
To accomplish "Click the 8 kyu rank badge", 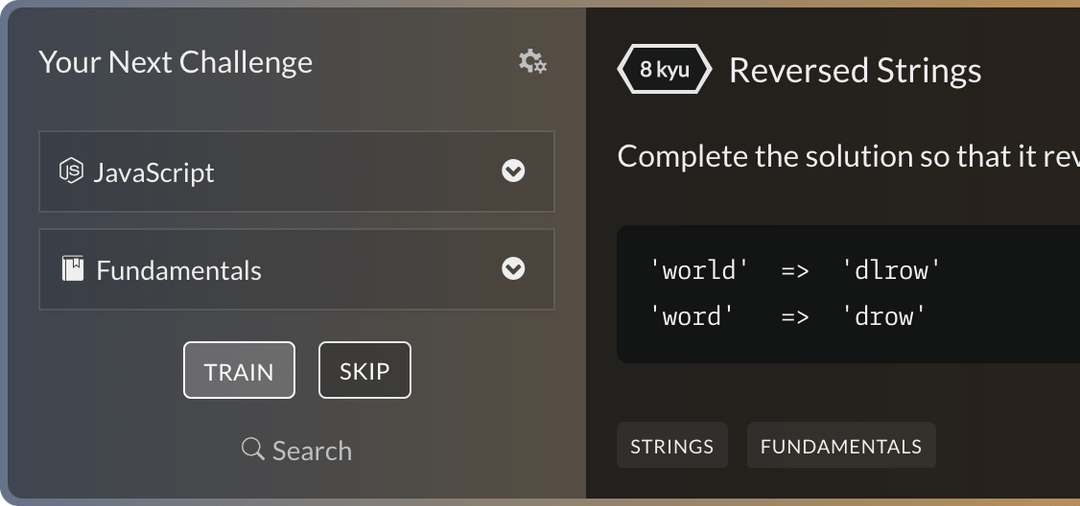I will (664, 70).
